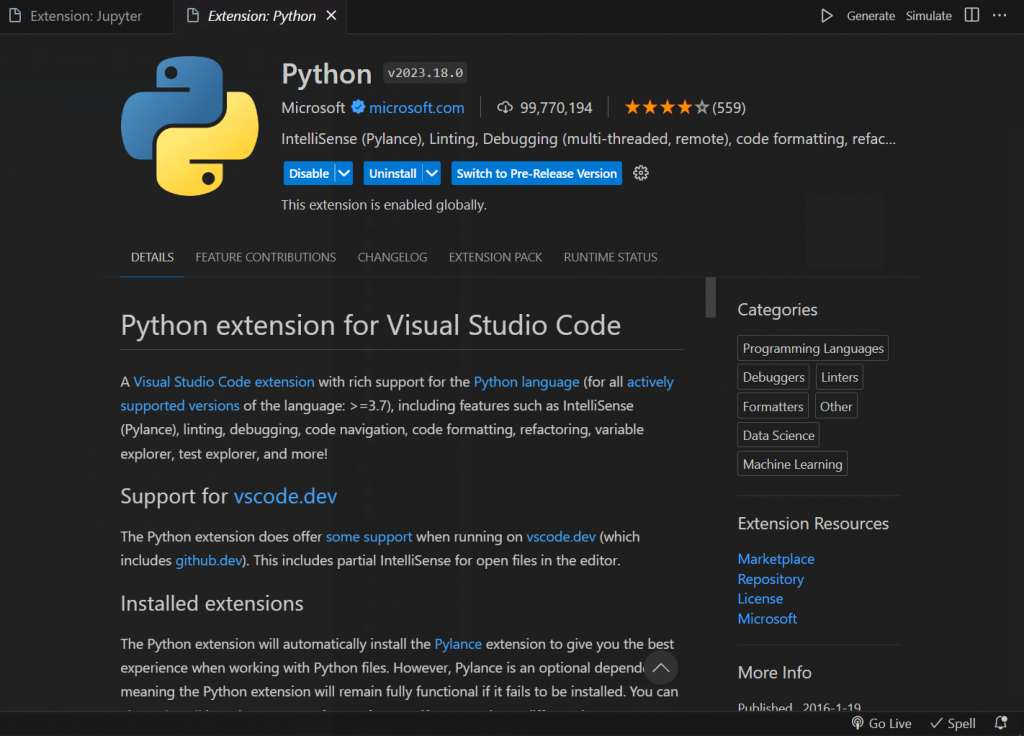
Task: Switch to Pre-Release Version
Action: [x=536, y=173]
